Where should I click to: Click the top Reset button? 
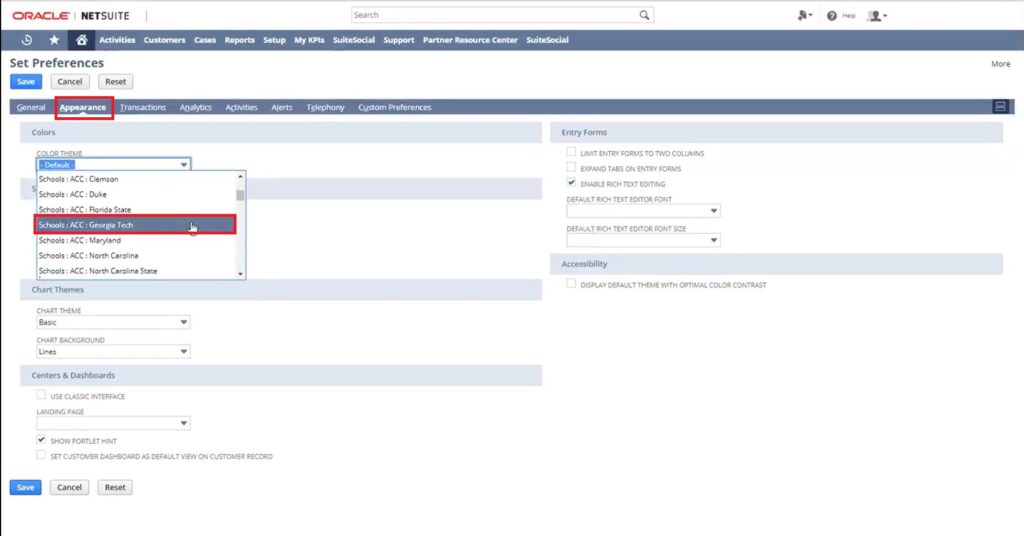[116, 82]
